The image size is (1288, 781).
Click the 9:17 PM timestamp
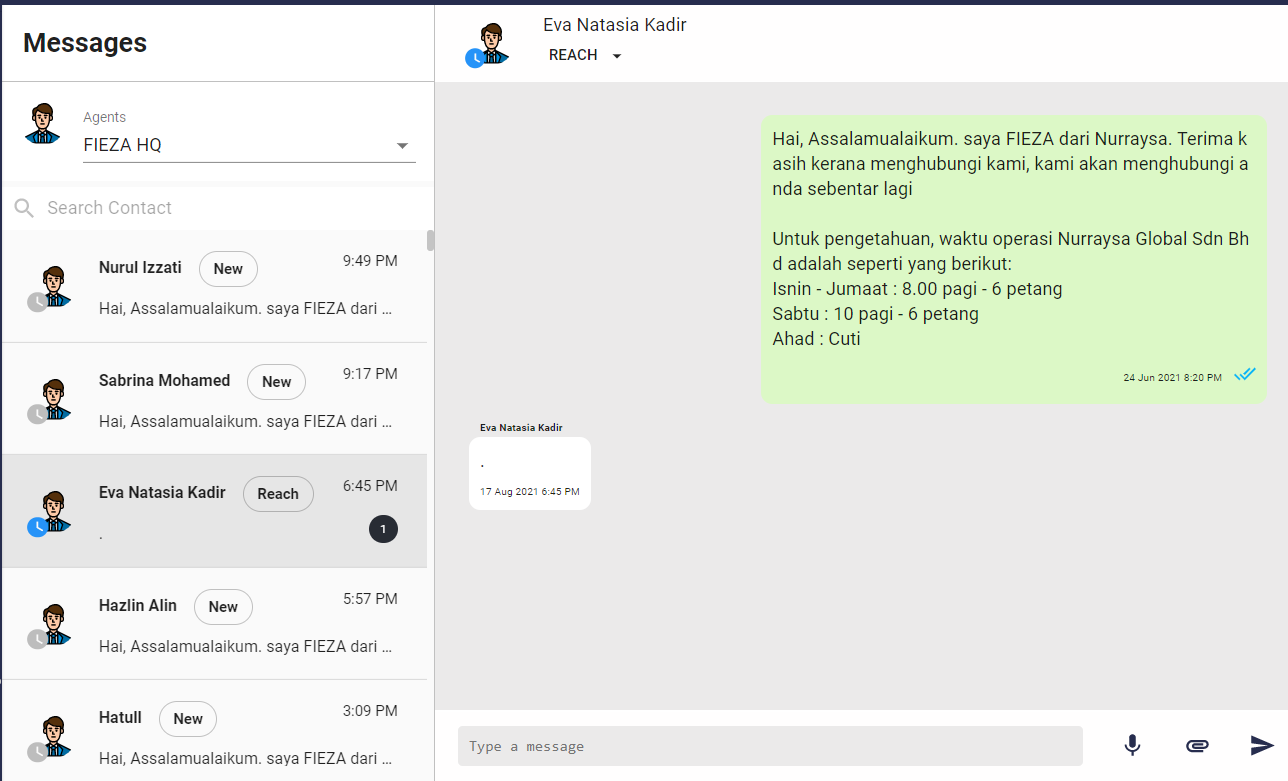(x=370, y=374)
